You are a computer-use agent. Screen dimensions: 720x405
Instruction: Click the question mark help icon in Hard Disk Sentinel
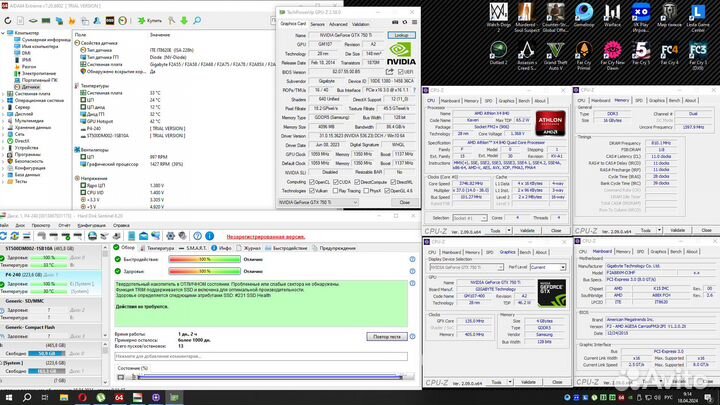pyautogui.click(x=197, y=236)
